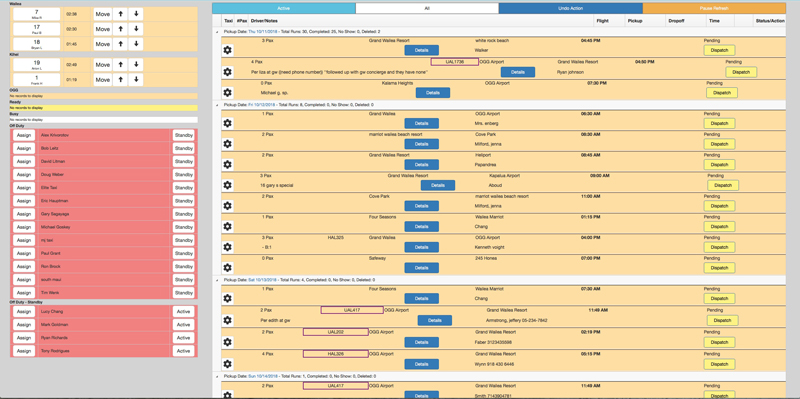
Task: Select the taxi 7 tile in Wailea
Action: pos(36,14)
